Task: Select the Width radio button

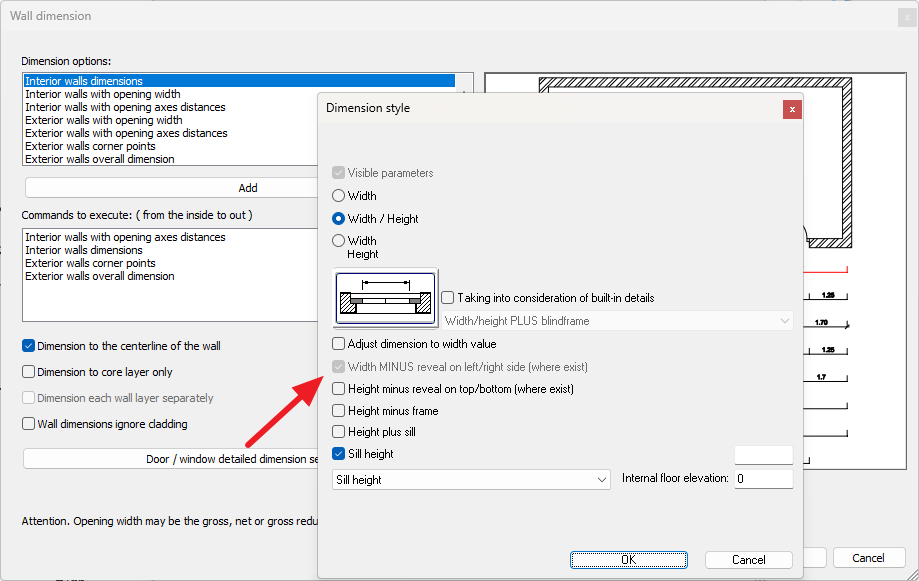Action: tap(339, 196)
